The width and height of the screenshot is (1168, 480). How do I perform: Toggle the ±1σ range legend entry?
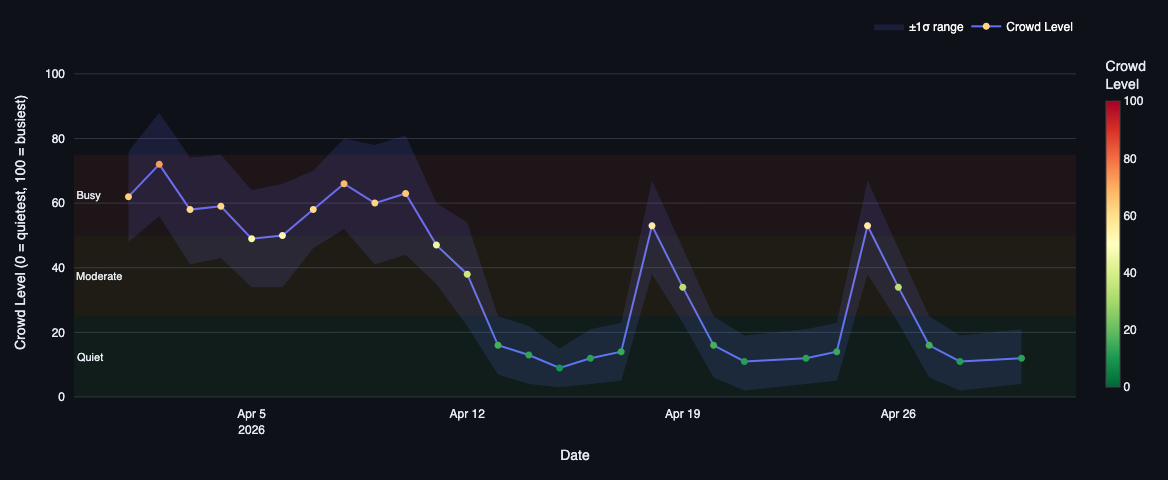919,27
